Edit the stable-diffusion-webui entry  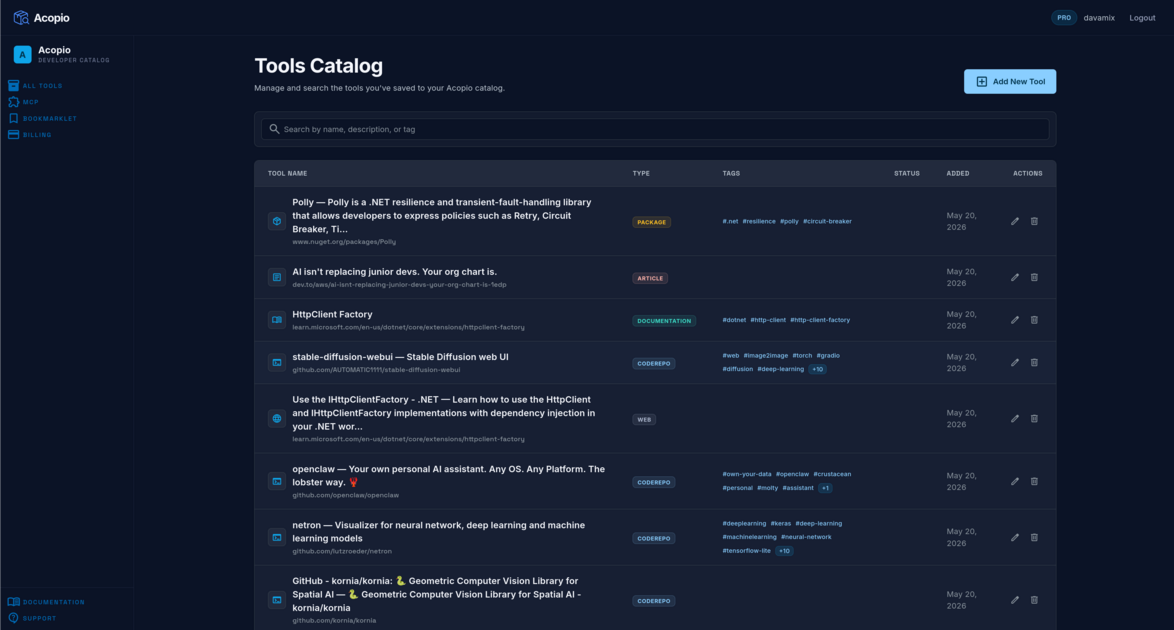[x=1015, y=363]
